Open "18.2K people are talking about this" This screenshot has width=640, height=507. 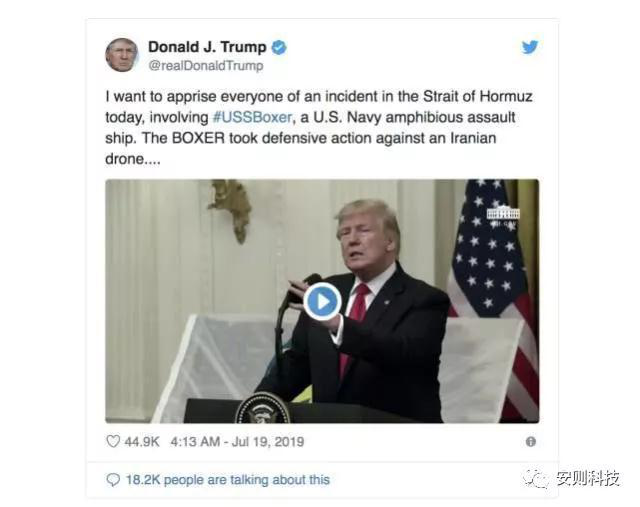(227, 480)
